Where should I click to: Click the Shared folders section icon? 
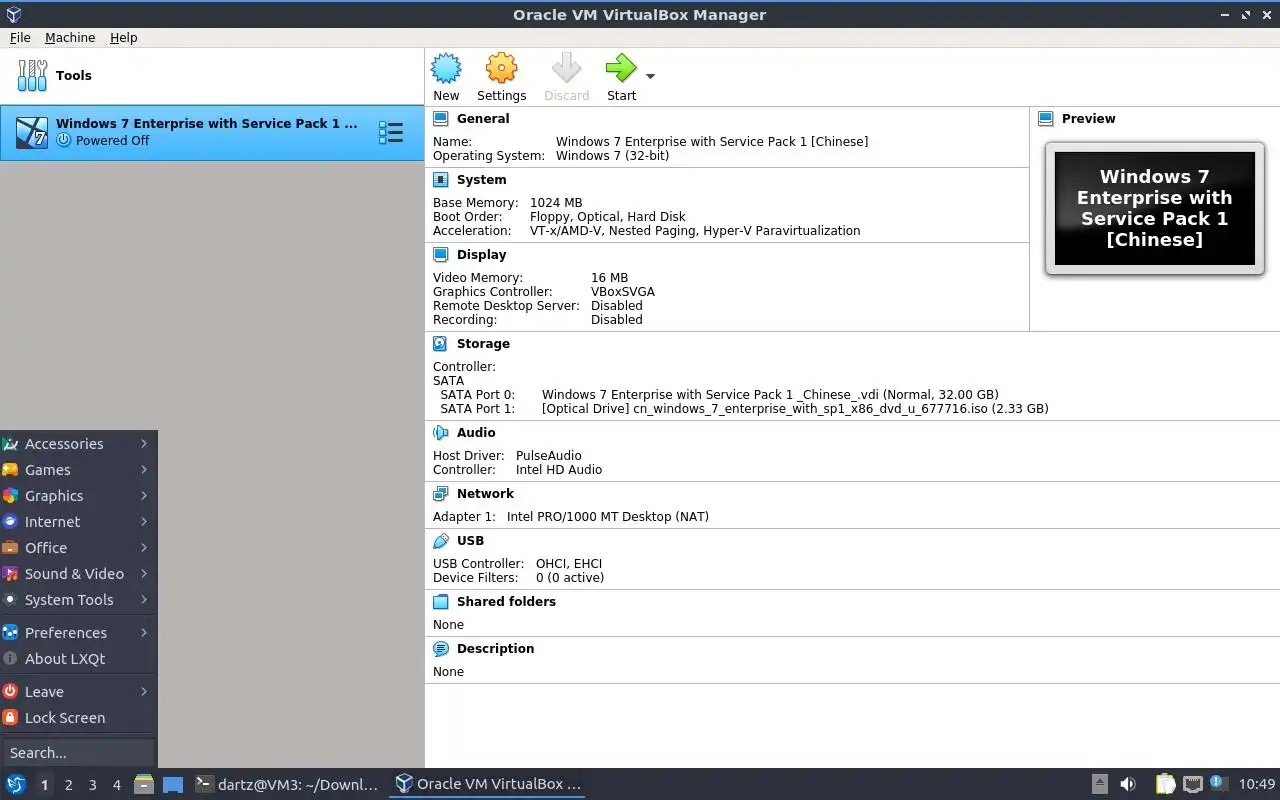(441, 602)
